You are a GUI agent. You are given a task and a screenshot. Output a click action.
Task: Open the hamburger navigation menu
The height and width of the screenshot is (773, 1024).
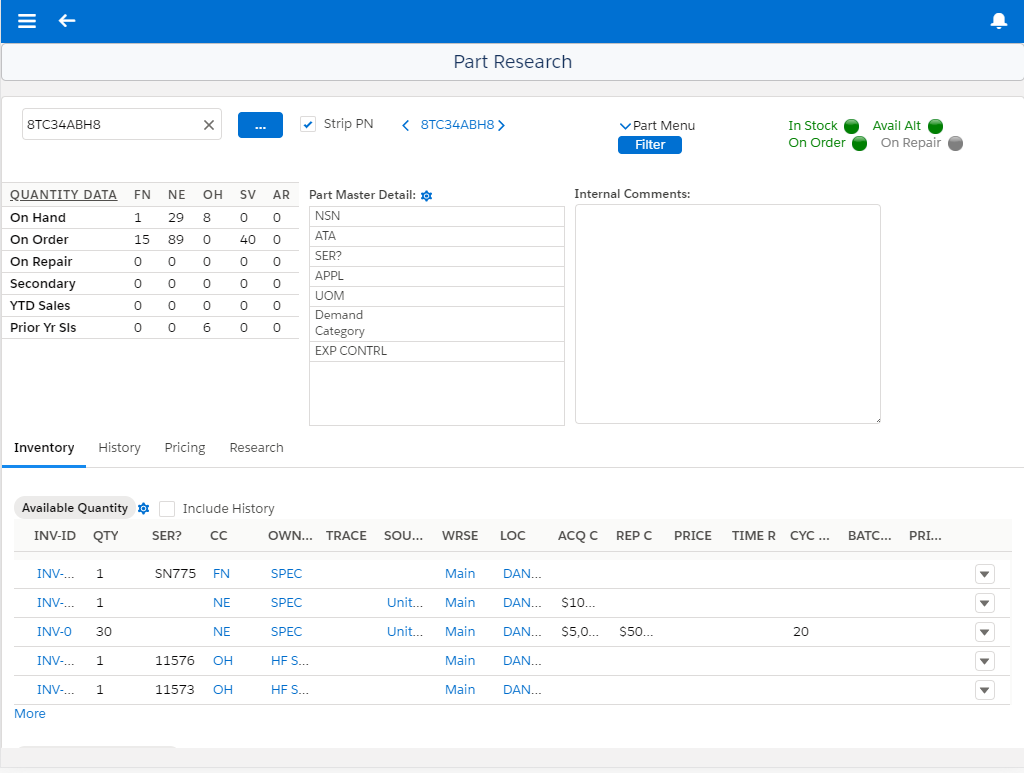point(26,20)
